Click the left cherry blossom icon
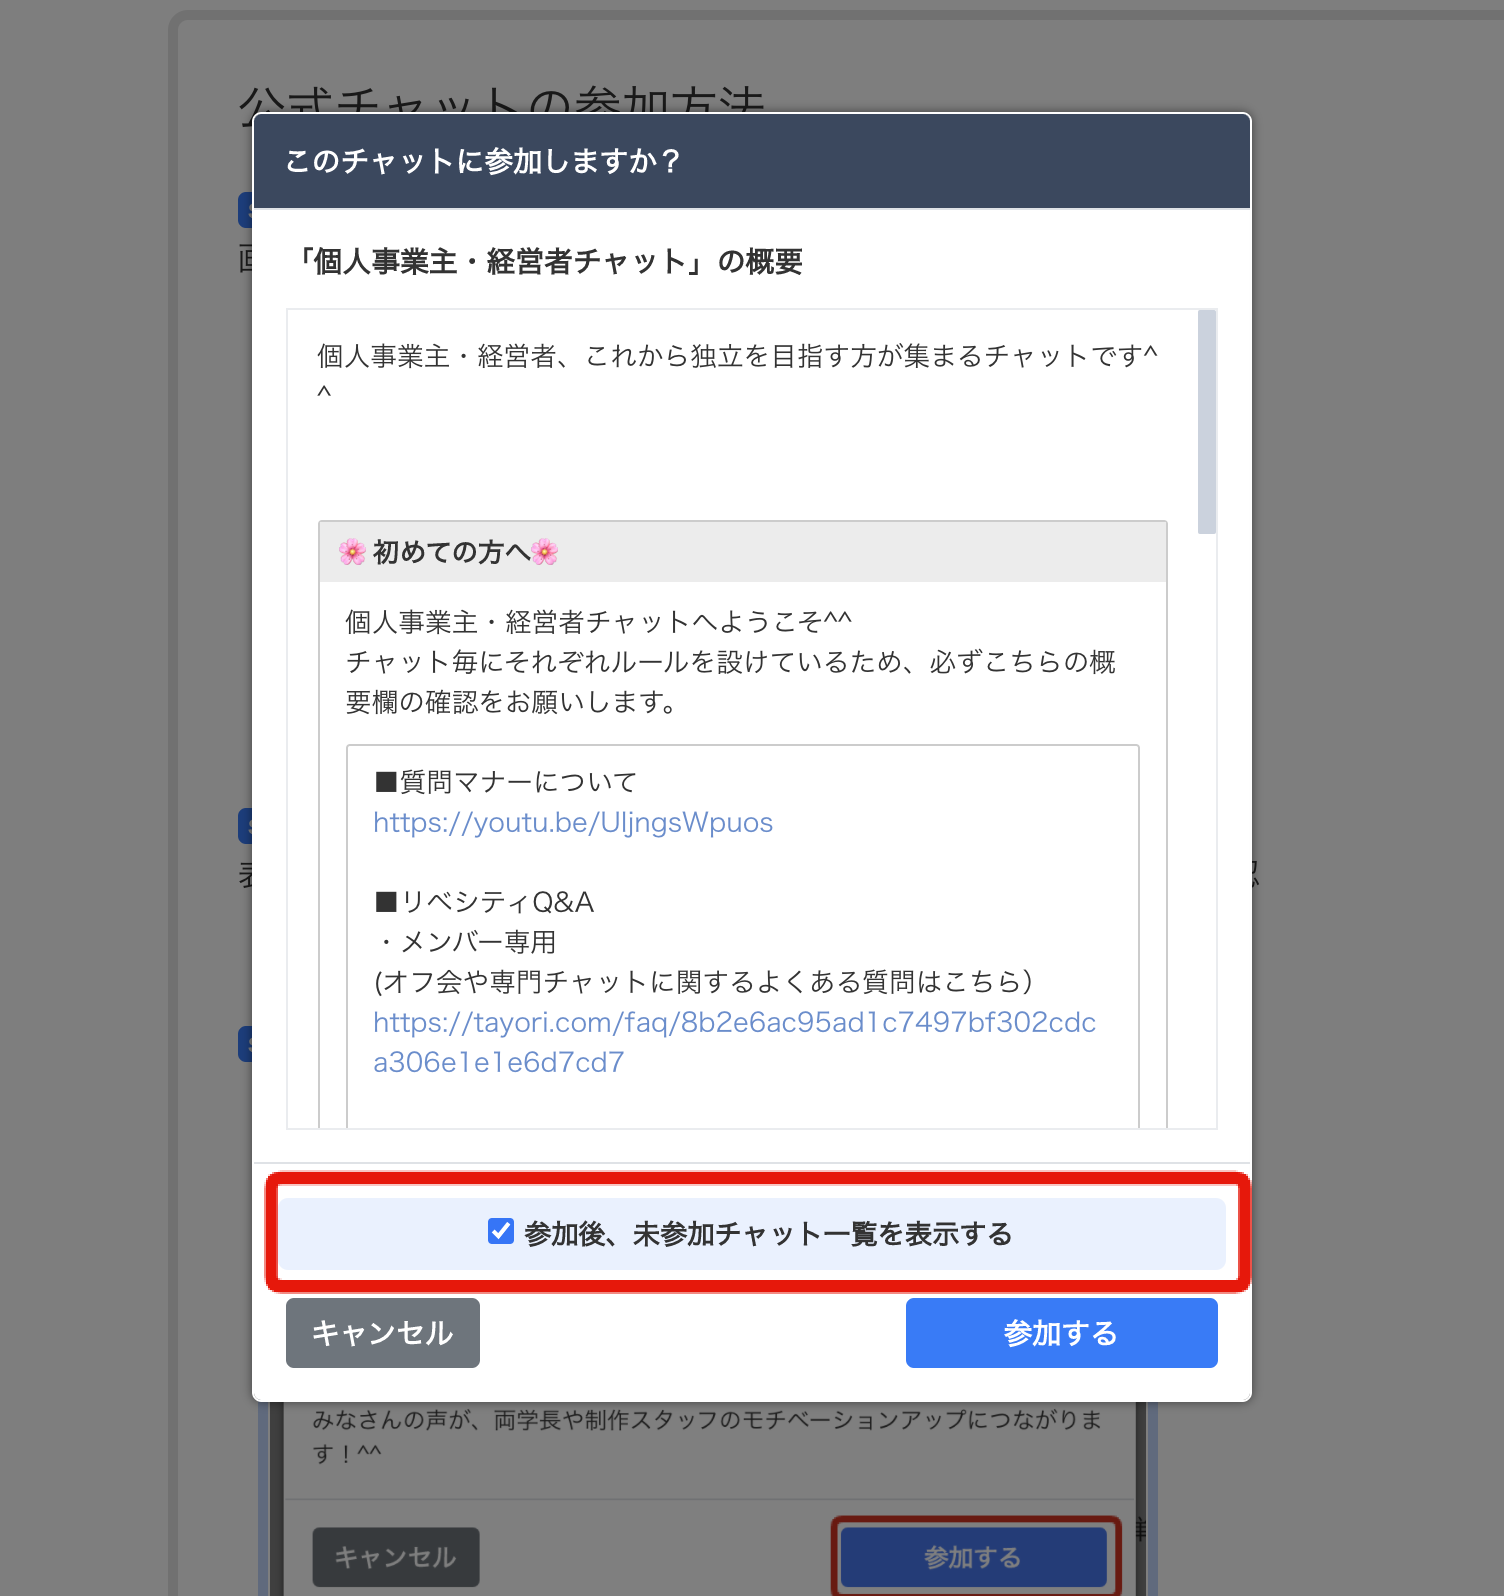 (x=352, y=552)
